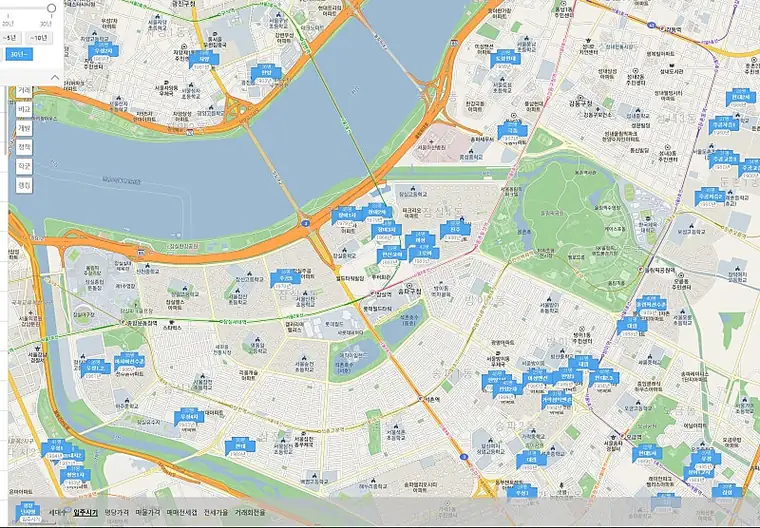Click the 잠실한강공원 label on map
This screenshot has width=760, height=528.
tap(182, 247)
